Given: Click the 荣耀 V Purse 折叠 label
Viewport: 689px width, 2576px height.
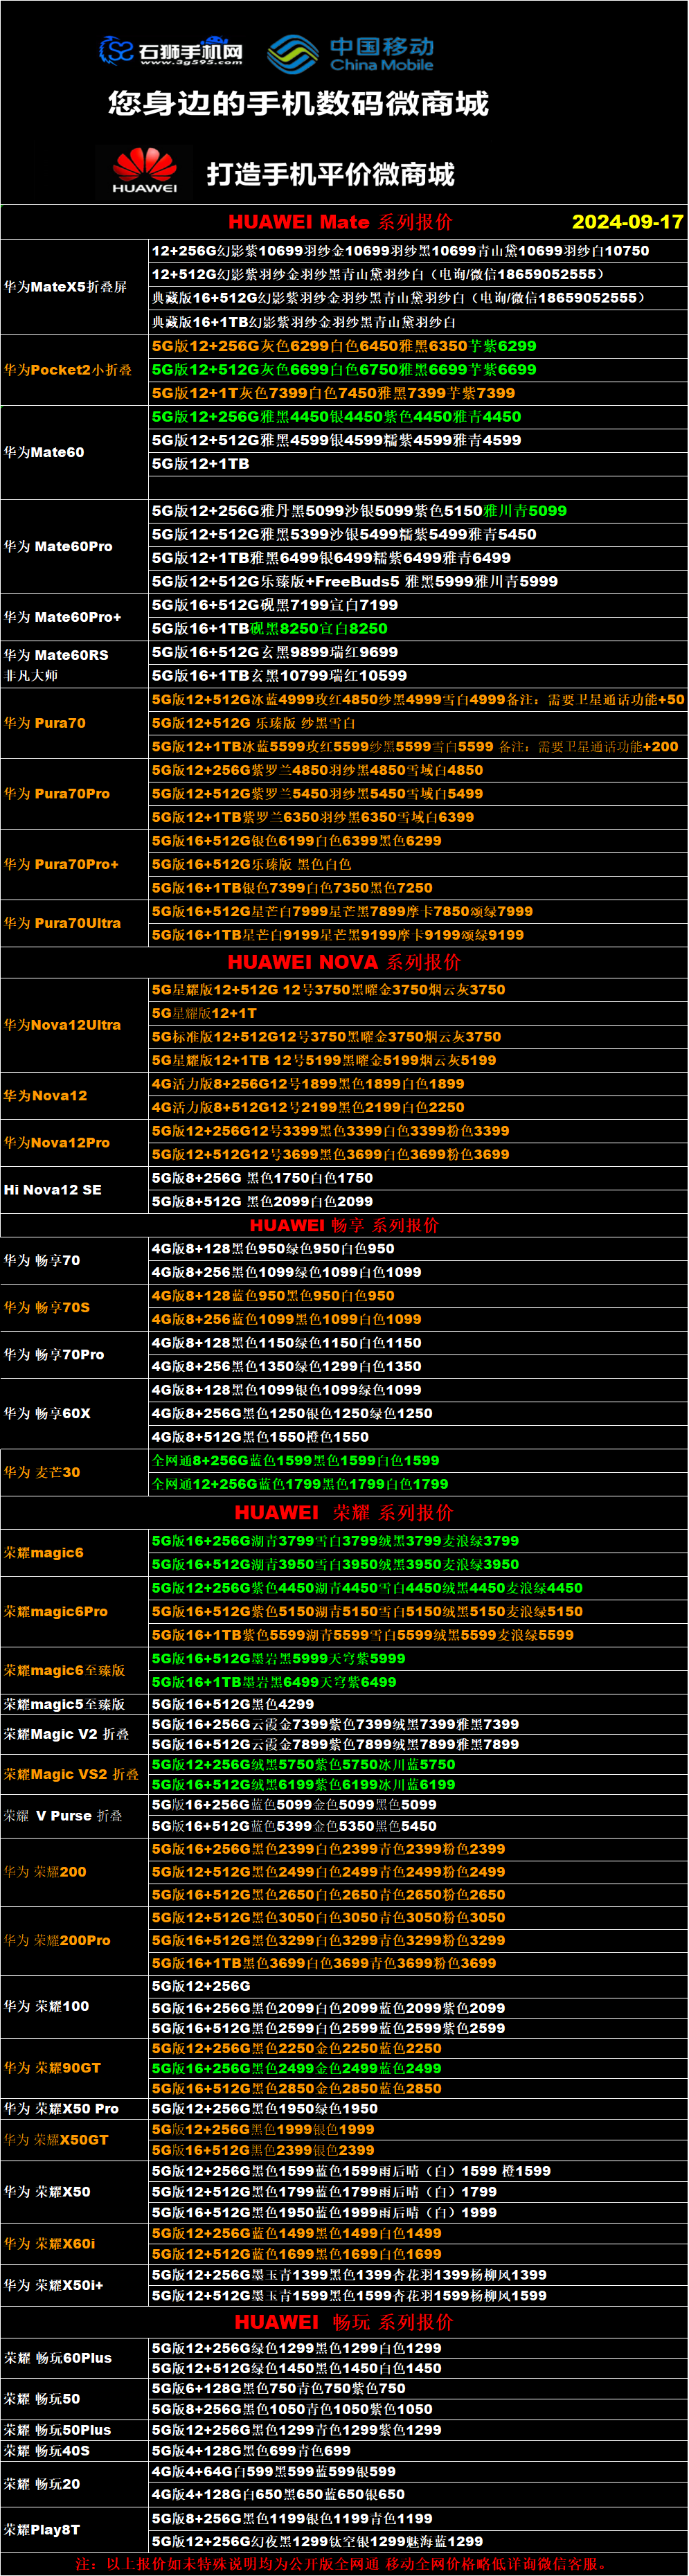Looking at the screenshot, I should click(x=63, y=1815).
